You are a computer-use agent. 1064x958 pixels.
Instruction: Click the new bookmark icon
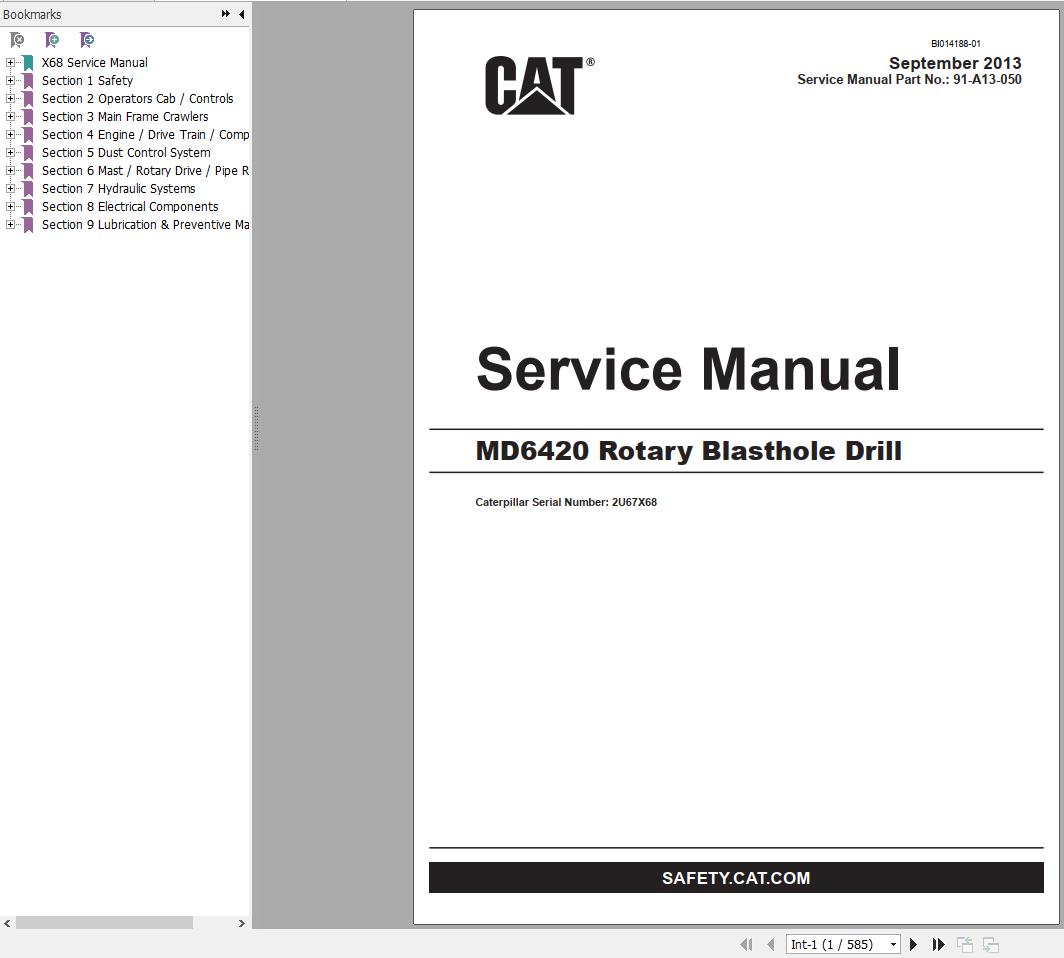coord(51,40)
